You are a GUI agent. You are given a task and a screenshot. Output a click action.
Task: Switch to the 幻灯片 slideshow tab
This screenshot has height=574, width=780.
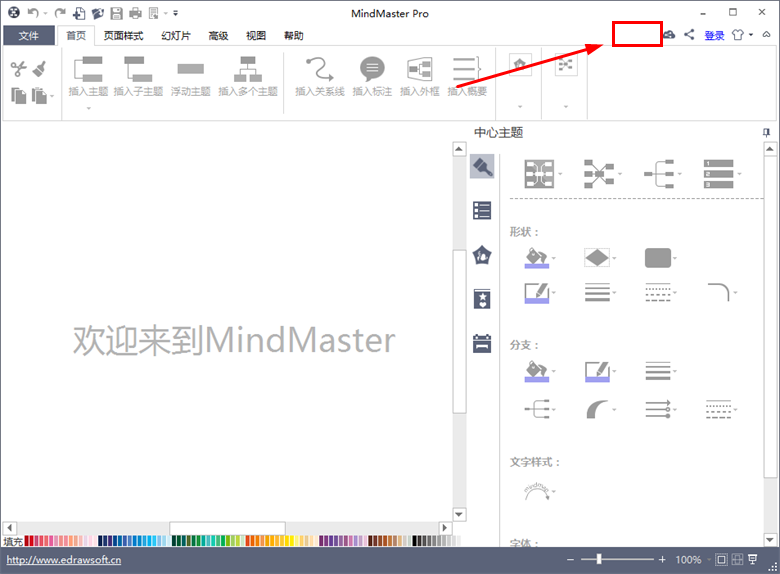pos(176,35)
